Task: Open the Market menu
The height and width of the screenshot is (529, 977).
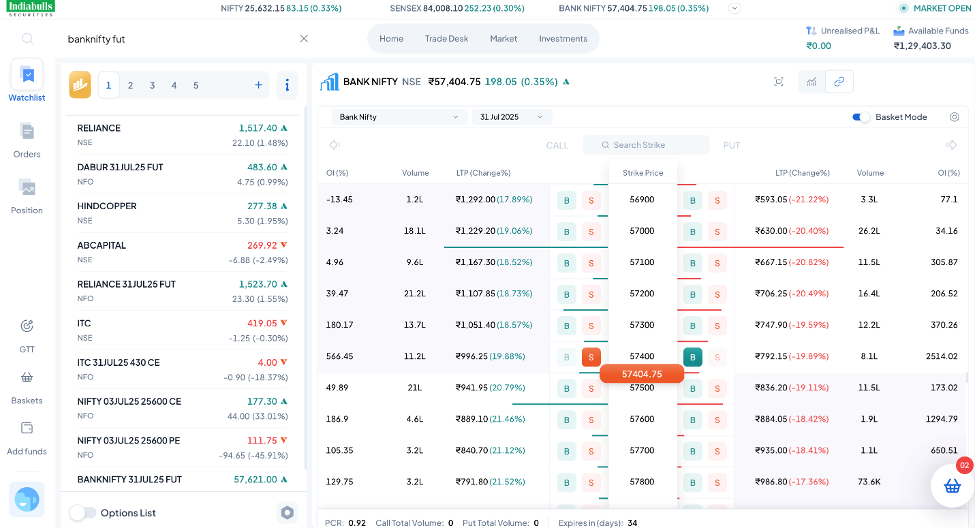Action: click(503, 39)
